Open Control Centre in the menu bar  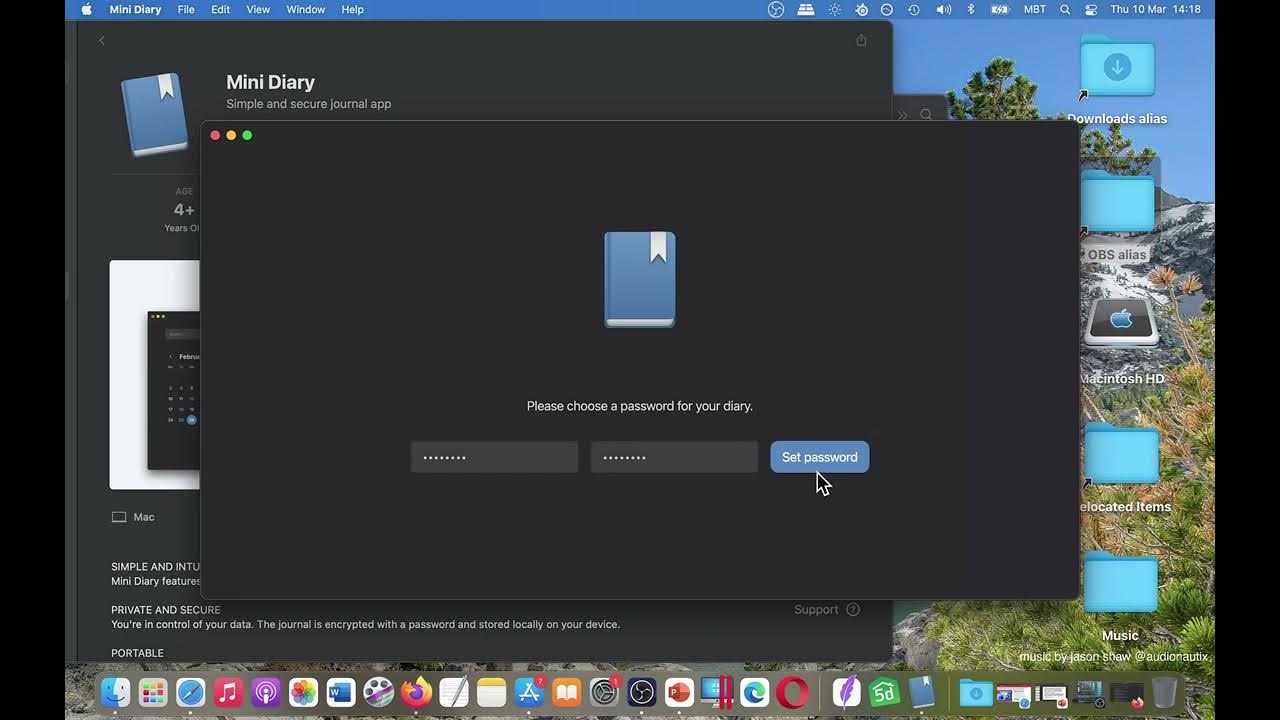[x=1089, y=9]
